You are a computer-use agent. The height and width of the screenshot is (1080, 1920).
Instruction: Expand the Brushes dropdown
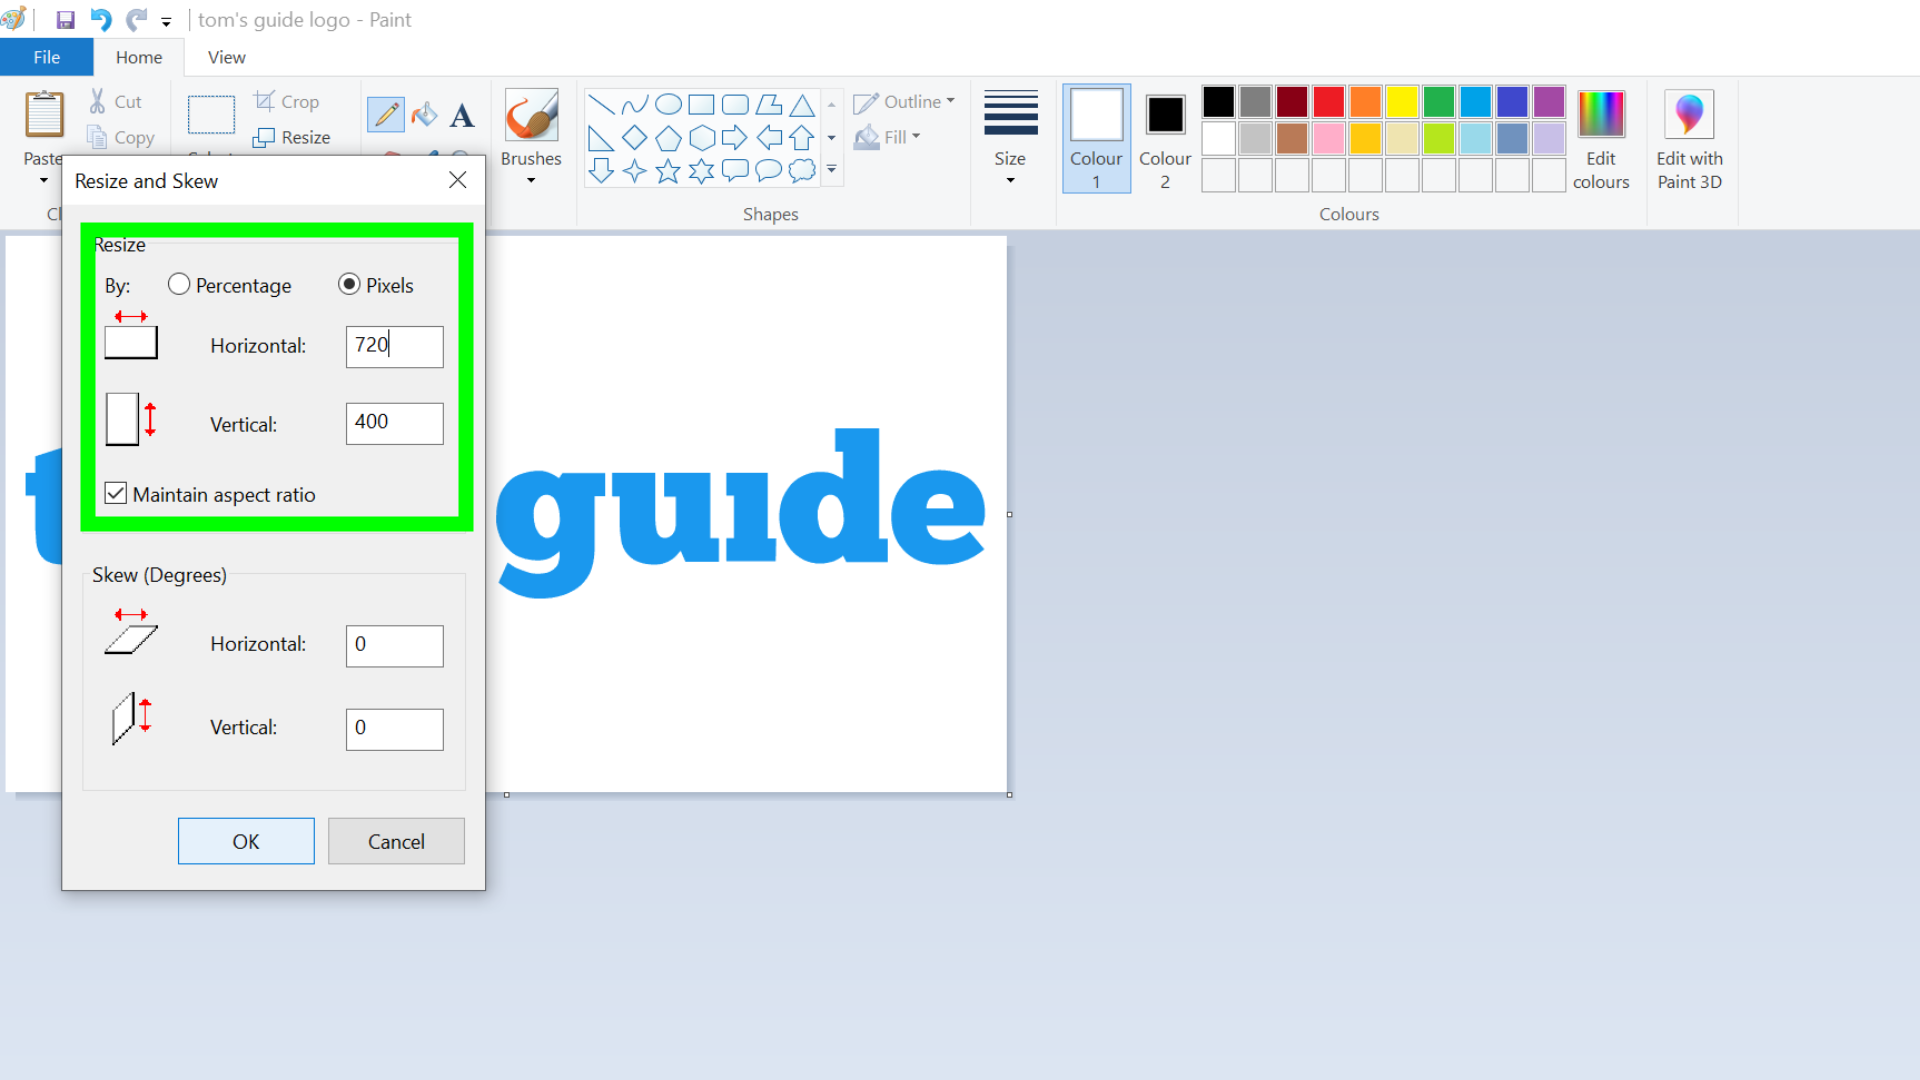coord(531,181)
